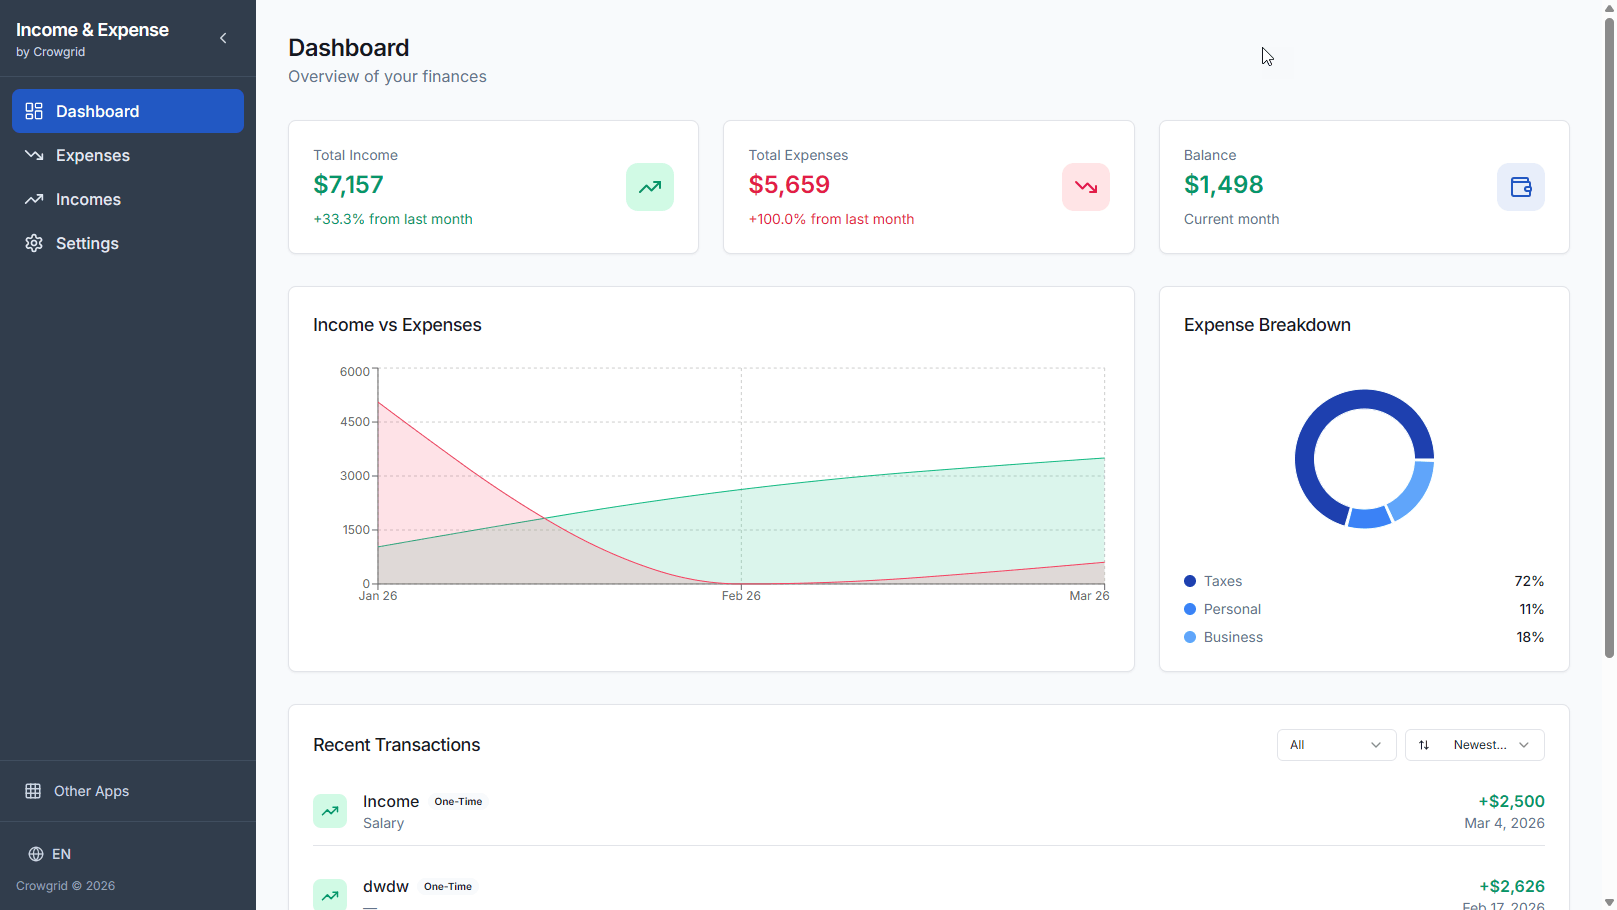1617x910 pixels.
Task: Click the sort arrows icon in Recent Transactions
Action: click(1424, 744)
